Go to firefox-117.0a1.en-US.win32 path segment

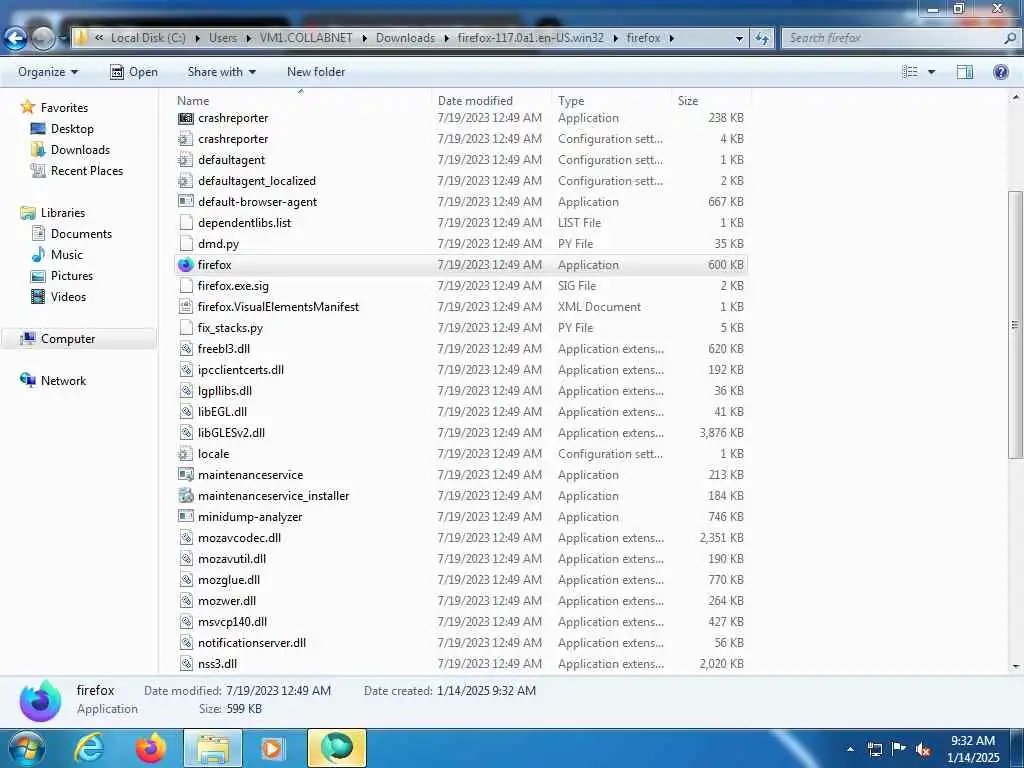pyautogui.click(x=530, y=38)
